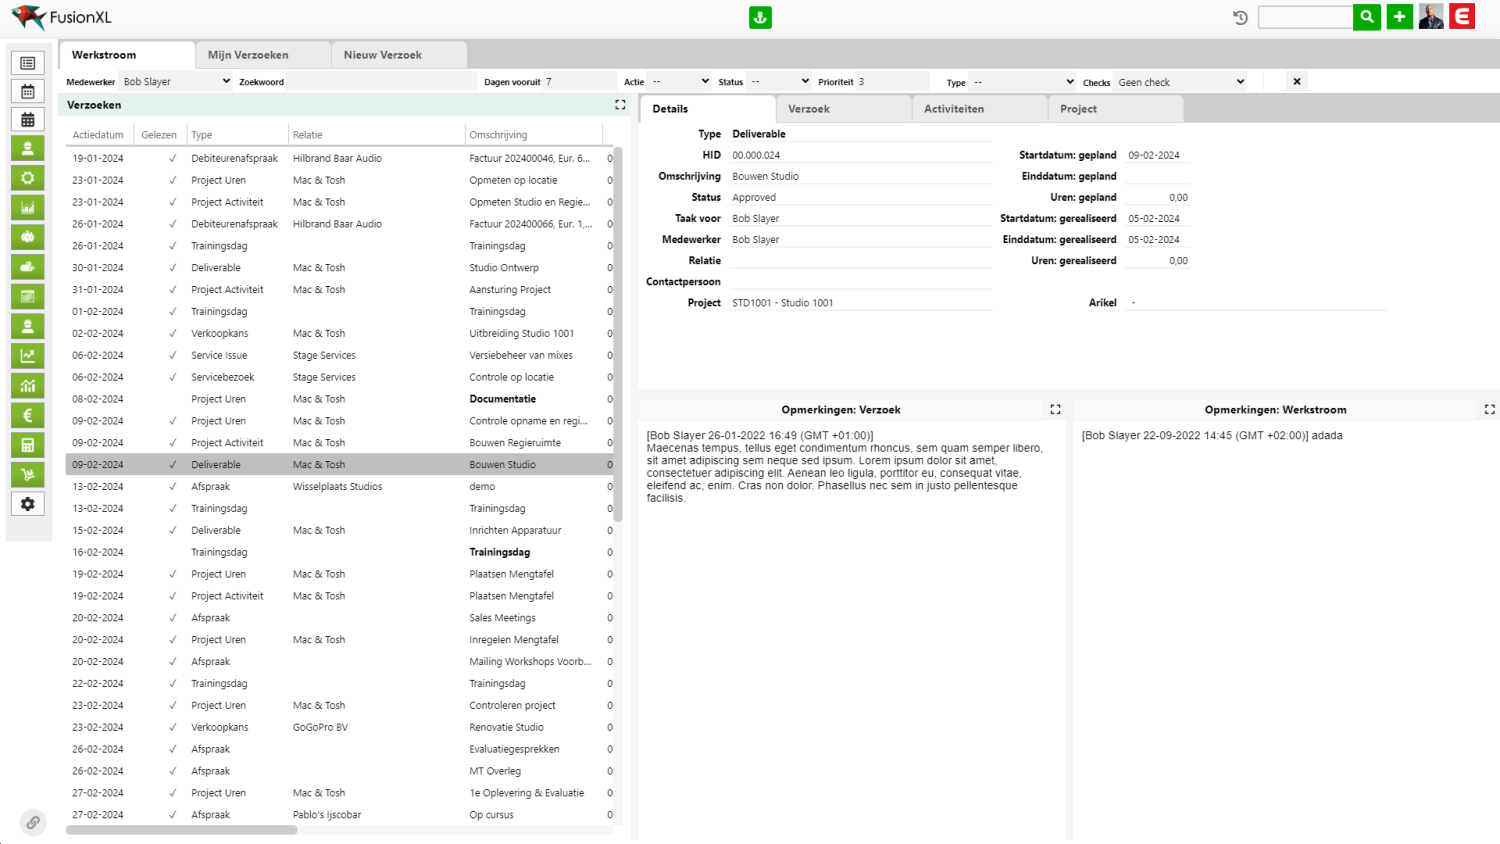Sort list by Actiedatum column header
Viewport: 1500px width, 844px height.
pos(98,135)
